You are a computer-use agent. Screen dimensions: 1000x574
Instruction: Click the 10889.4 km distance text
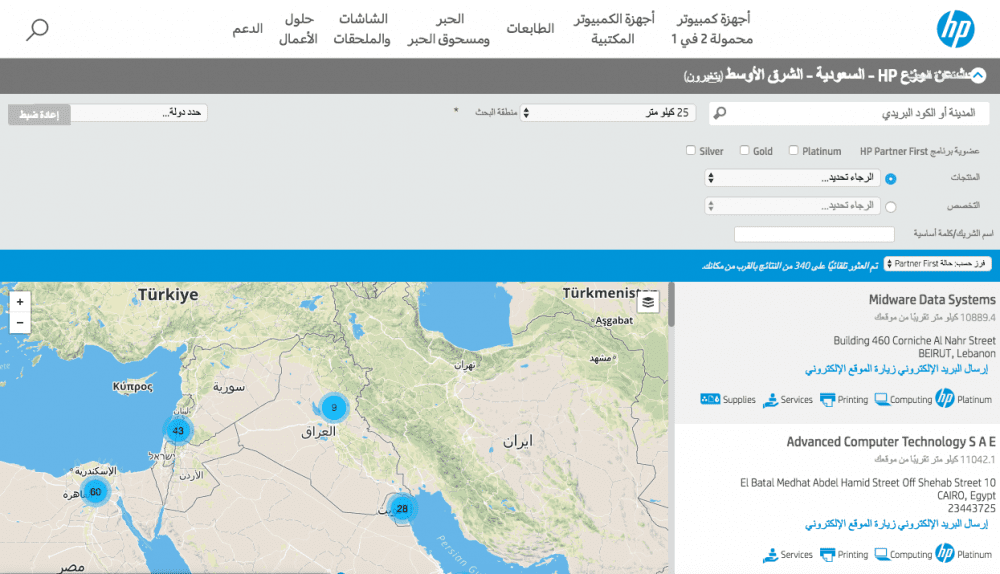(x=934, y=317)
